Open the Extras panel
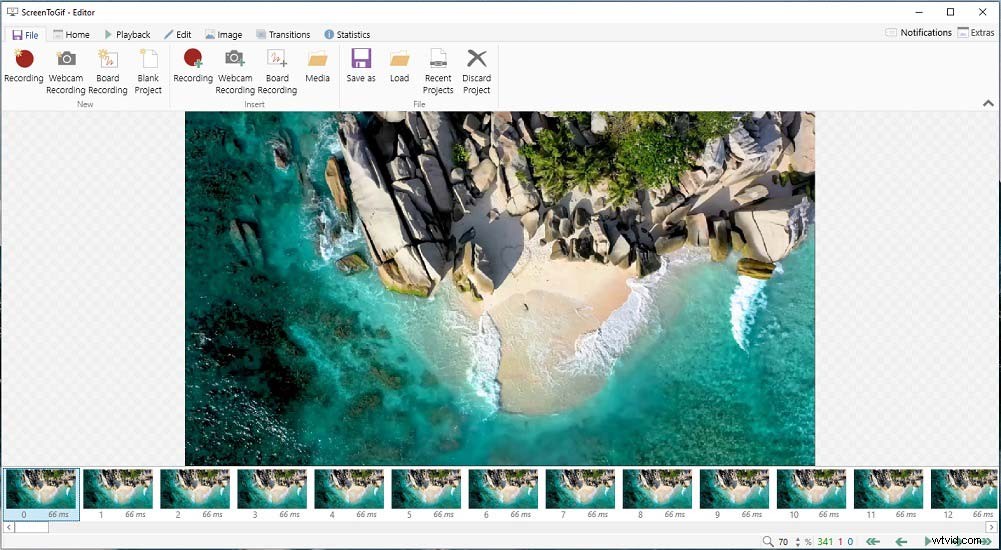1001x550 pixels. pos(975,33)
